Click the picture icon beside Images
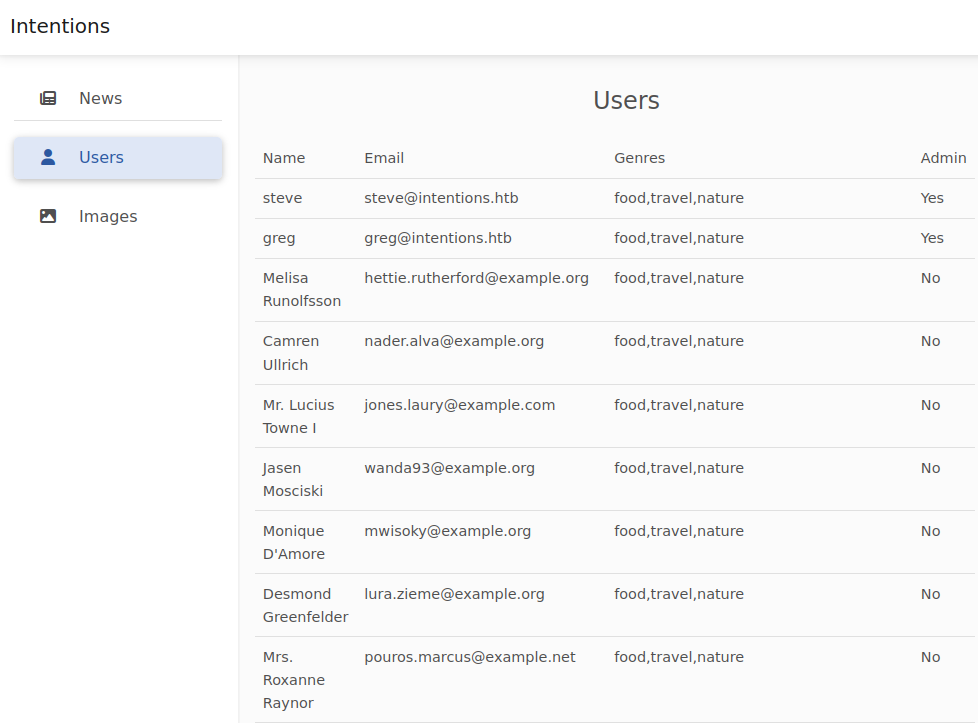Viewport: 978px width, 723px height. (x=48, y=216)
